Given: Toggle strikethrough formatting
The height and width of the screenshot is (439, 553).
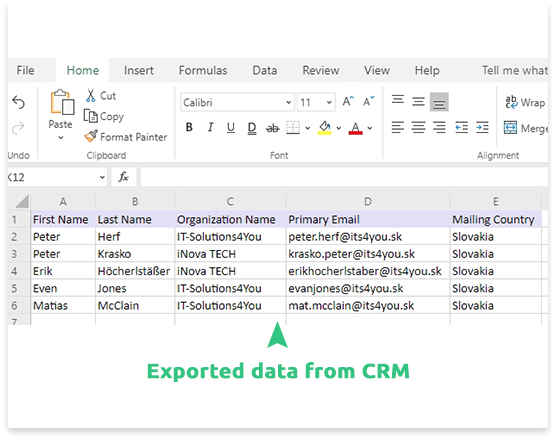Looking at the screenshot, I should tap(272, 128).
